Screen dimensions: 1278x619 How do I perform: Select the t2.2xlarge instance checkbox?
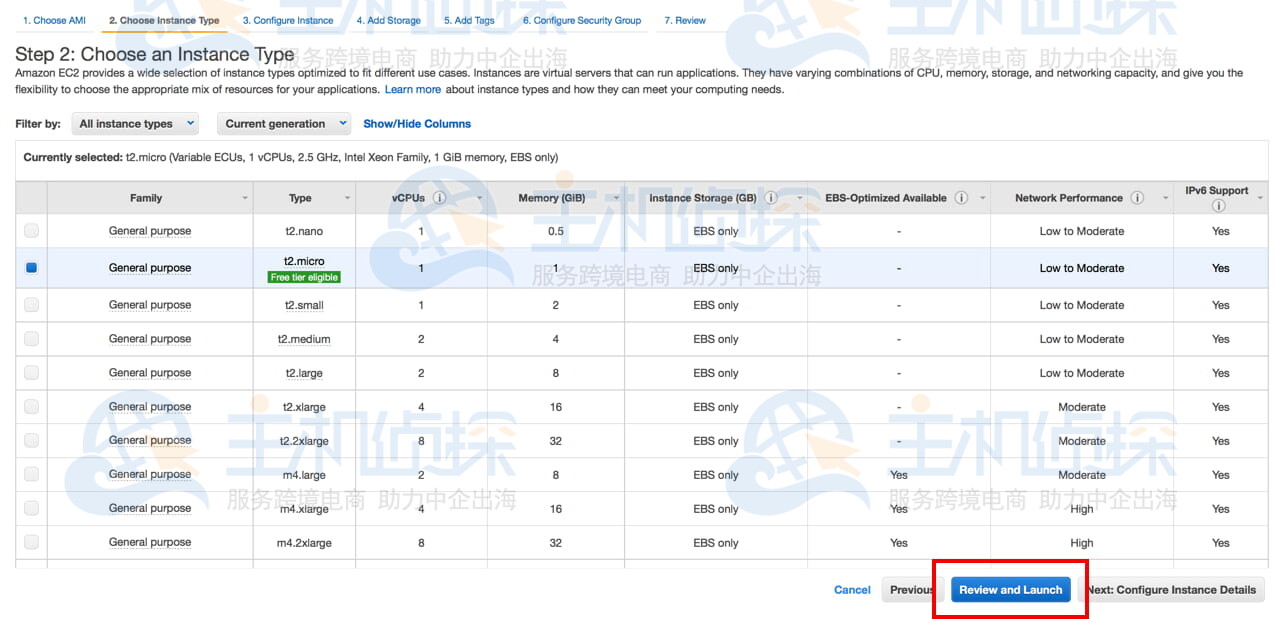(x=31, y=440)
